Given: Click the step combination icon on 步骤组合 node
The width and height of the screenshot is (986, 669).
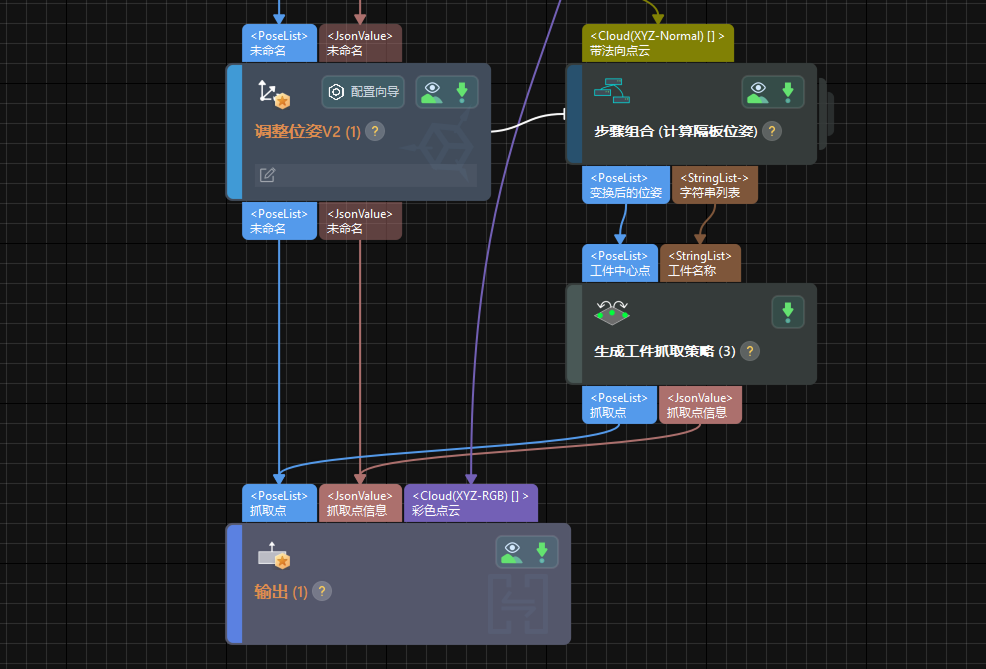Looking at the screenshot, I should pyautogui.click(x=613, y=89).
